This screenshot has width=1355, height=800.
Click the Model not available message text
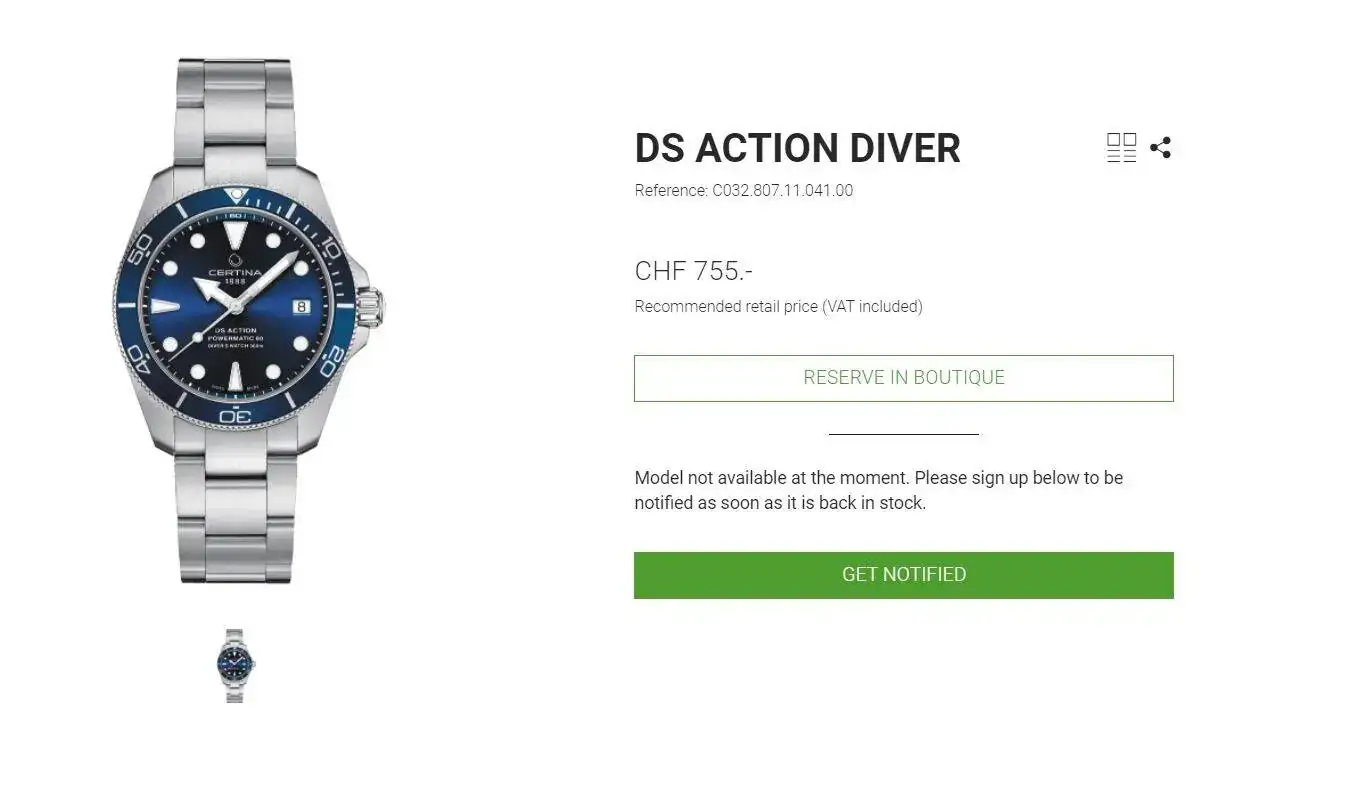click(878, 490)
